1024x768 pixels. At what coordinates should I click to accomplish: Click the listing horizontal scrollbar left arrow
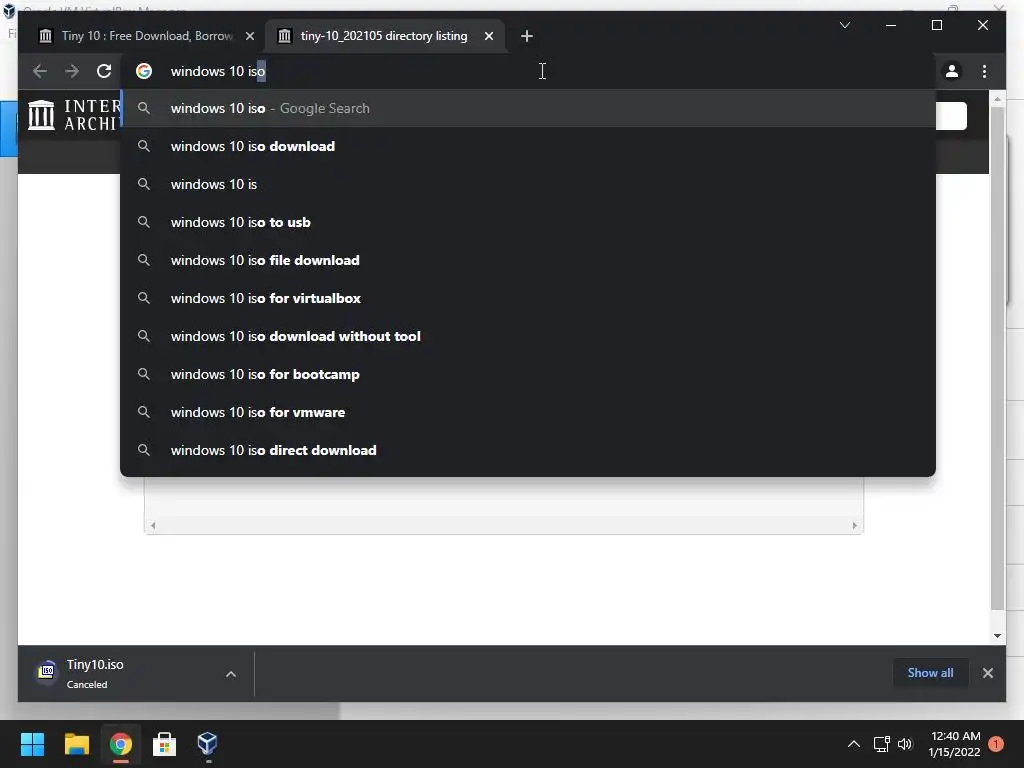(x=153, y=525)
